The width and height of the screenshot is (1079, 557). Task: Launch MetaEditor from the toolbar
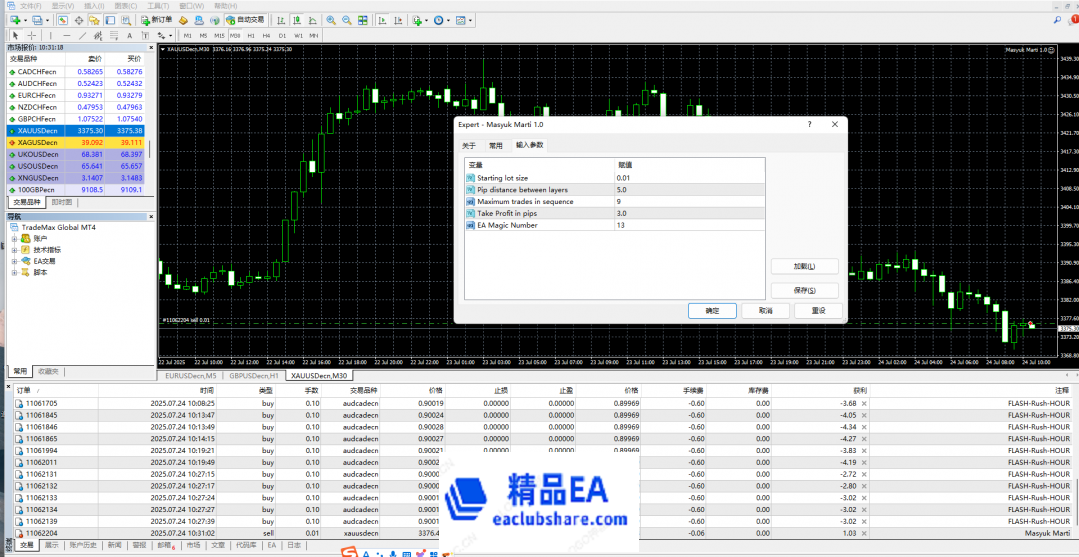(x=182, y=20)
